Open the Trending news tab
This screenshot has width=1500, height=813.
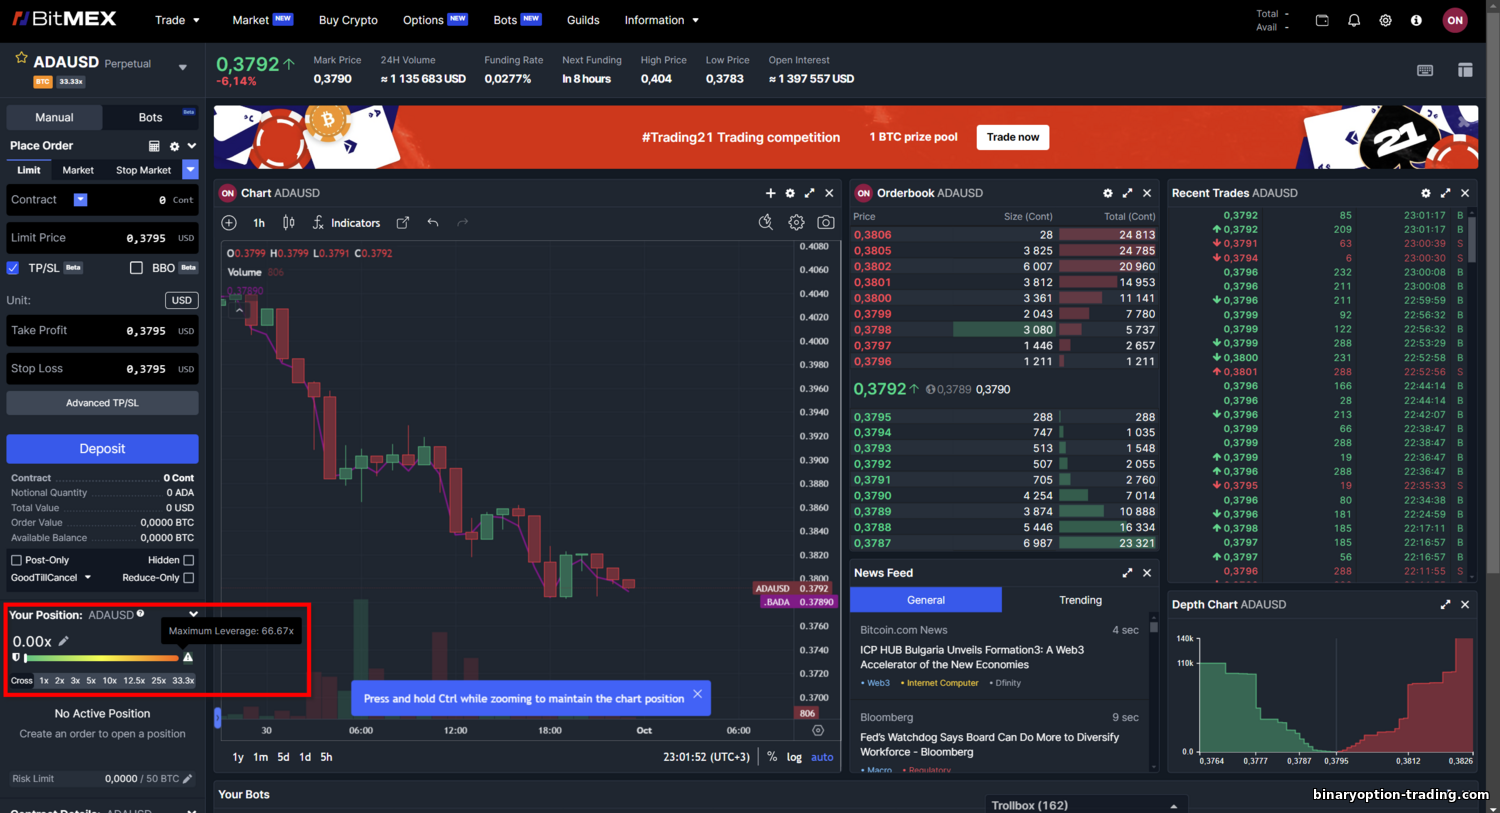click(x=1080, y=600)
